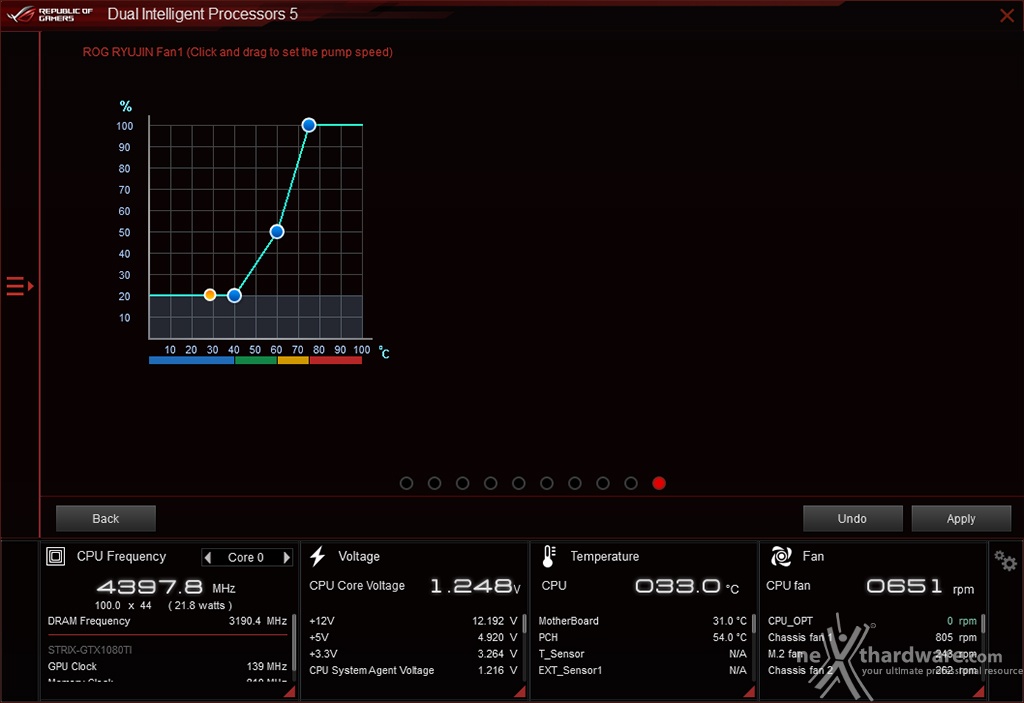The width and height of the screenshot is (1024, 703).
Task: Click the DRAM Frequency label
Action: tap(89, 621)
